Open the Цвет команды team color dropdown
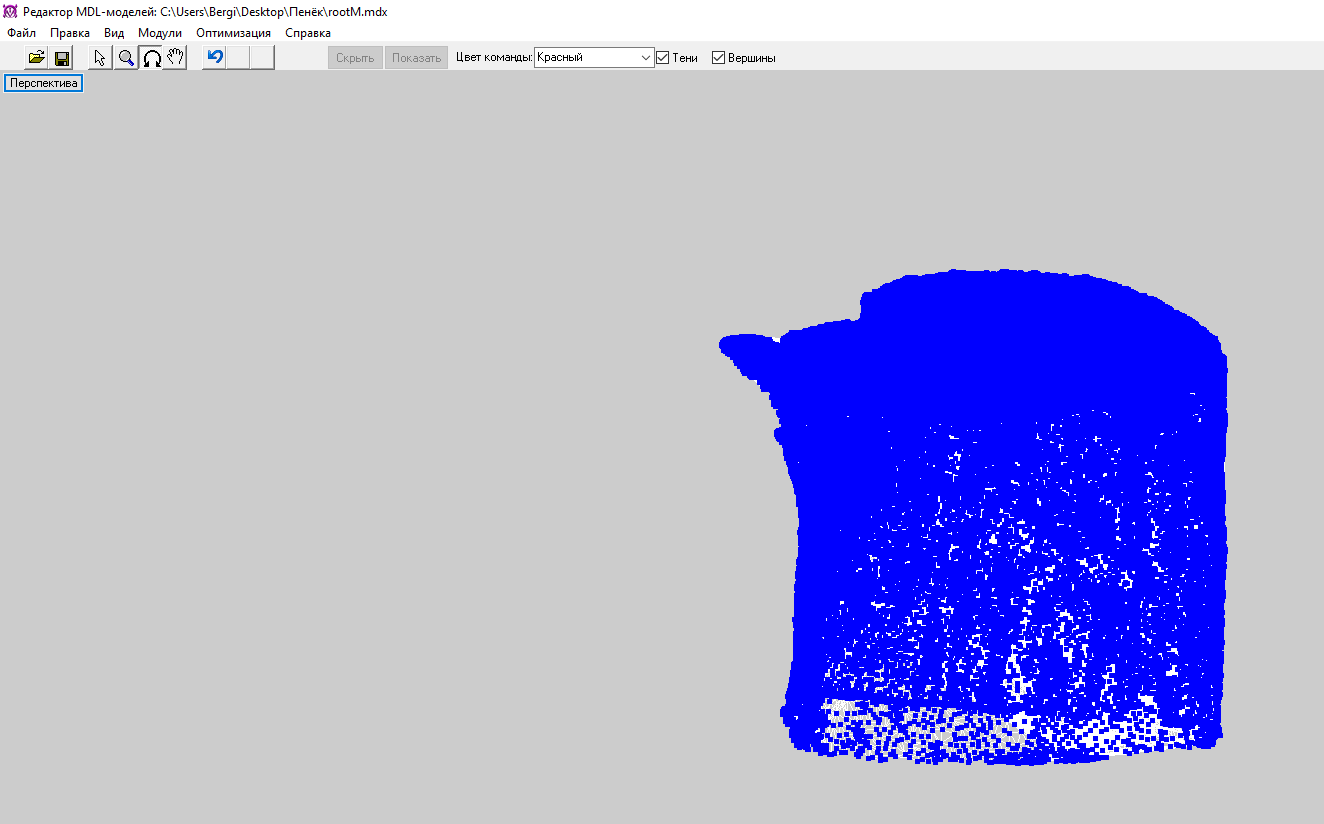This screenshot has width=1324, height=824. tap(594, 58)
